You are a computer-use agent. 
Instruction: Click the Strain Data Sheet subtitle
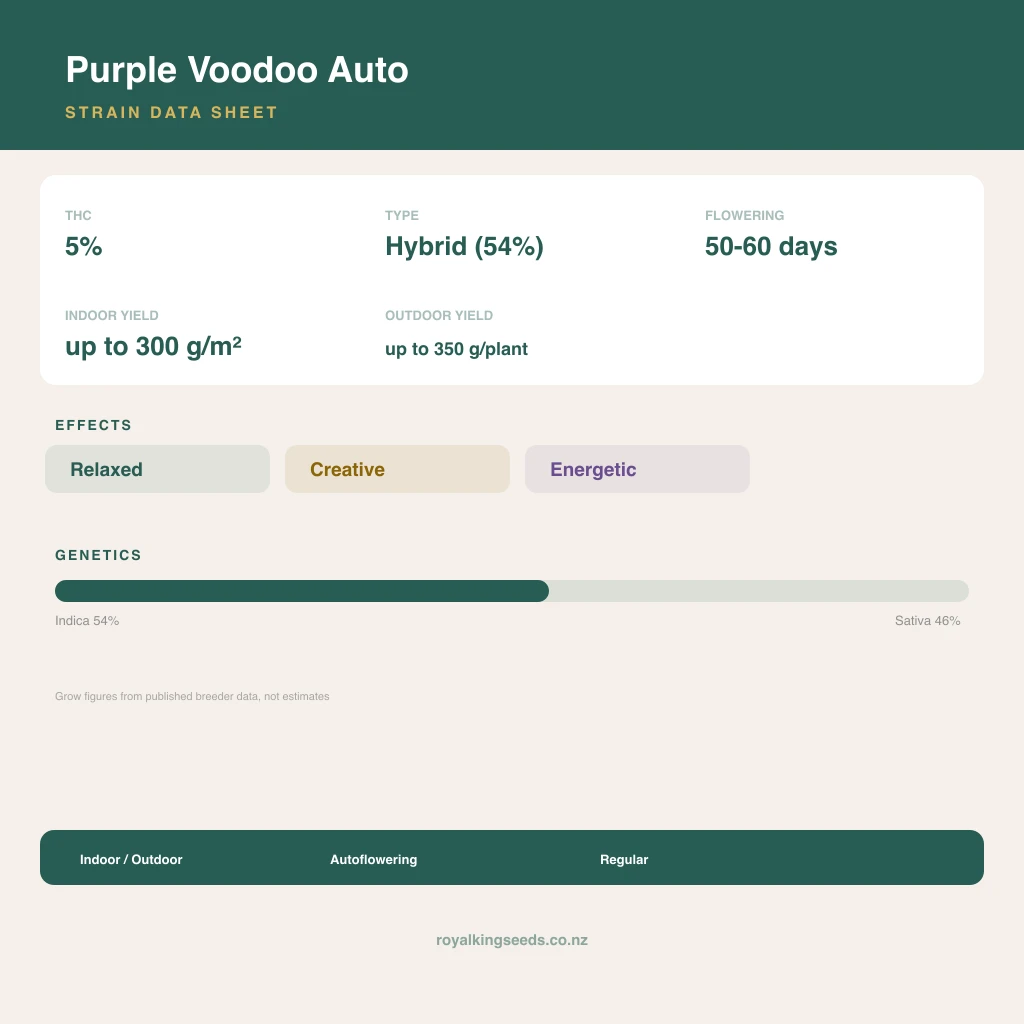pyautogui.click(x=172, y=112)
